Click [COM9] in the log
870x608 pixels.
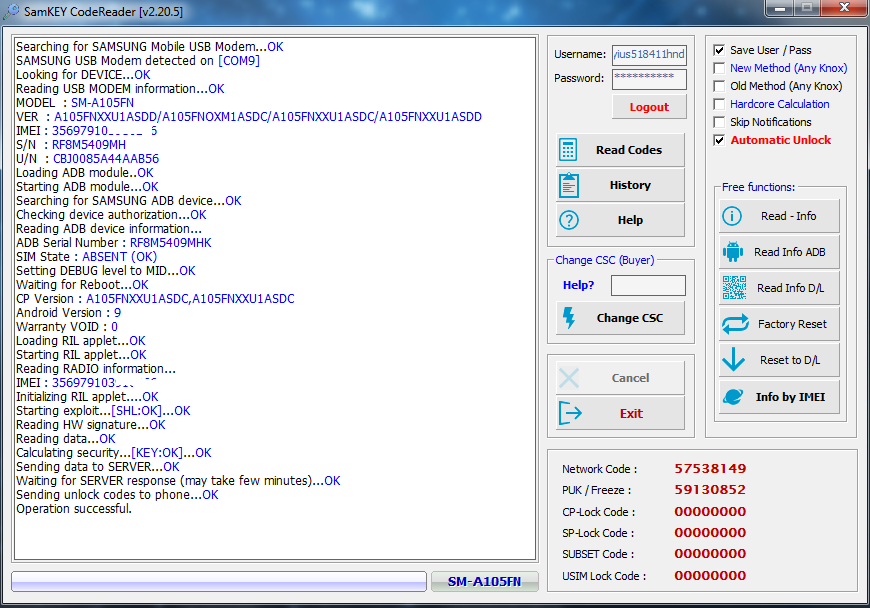239,61
